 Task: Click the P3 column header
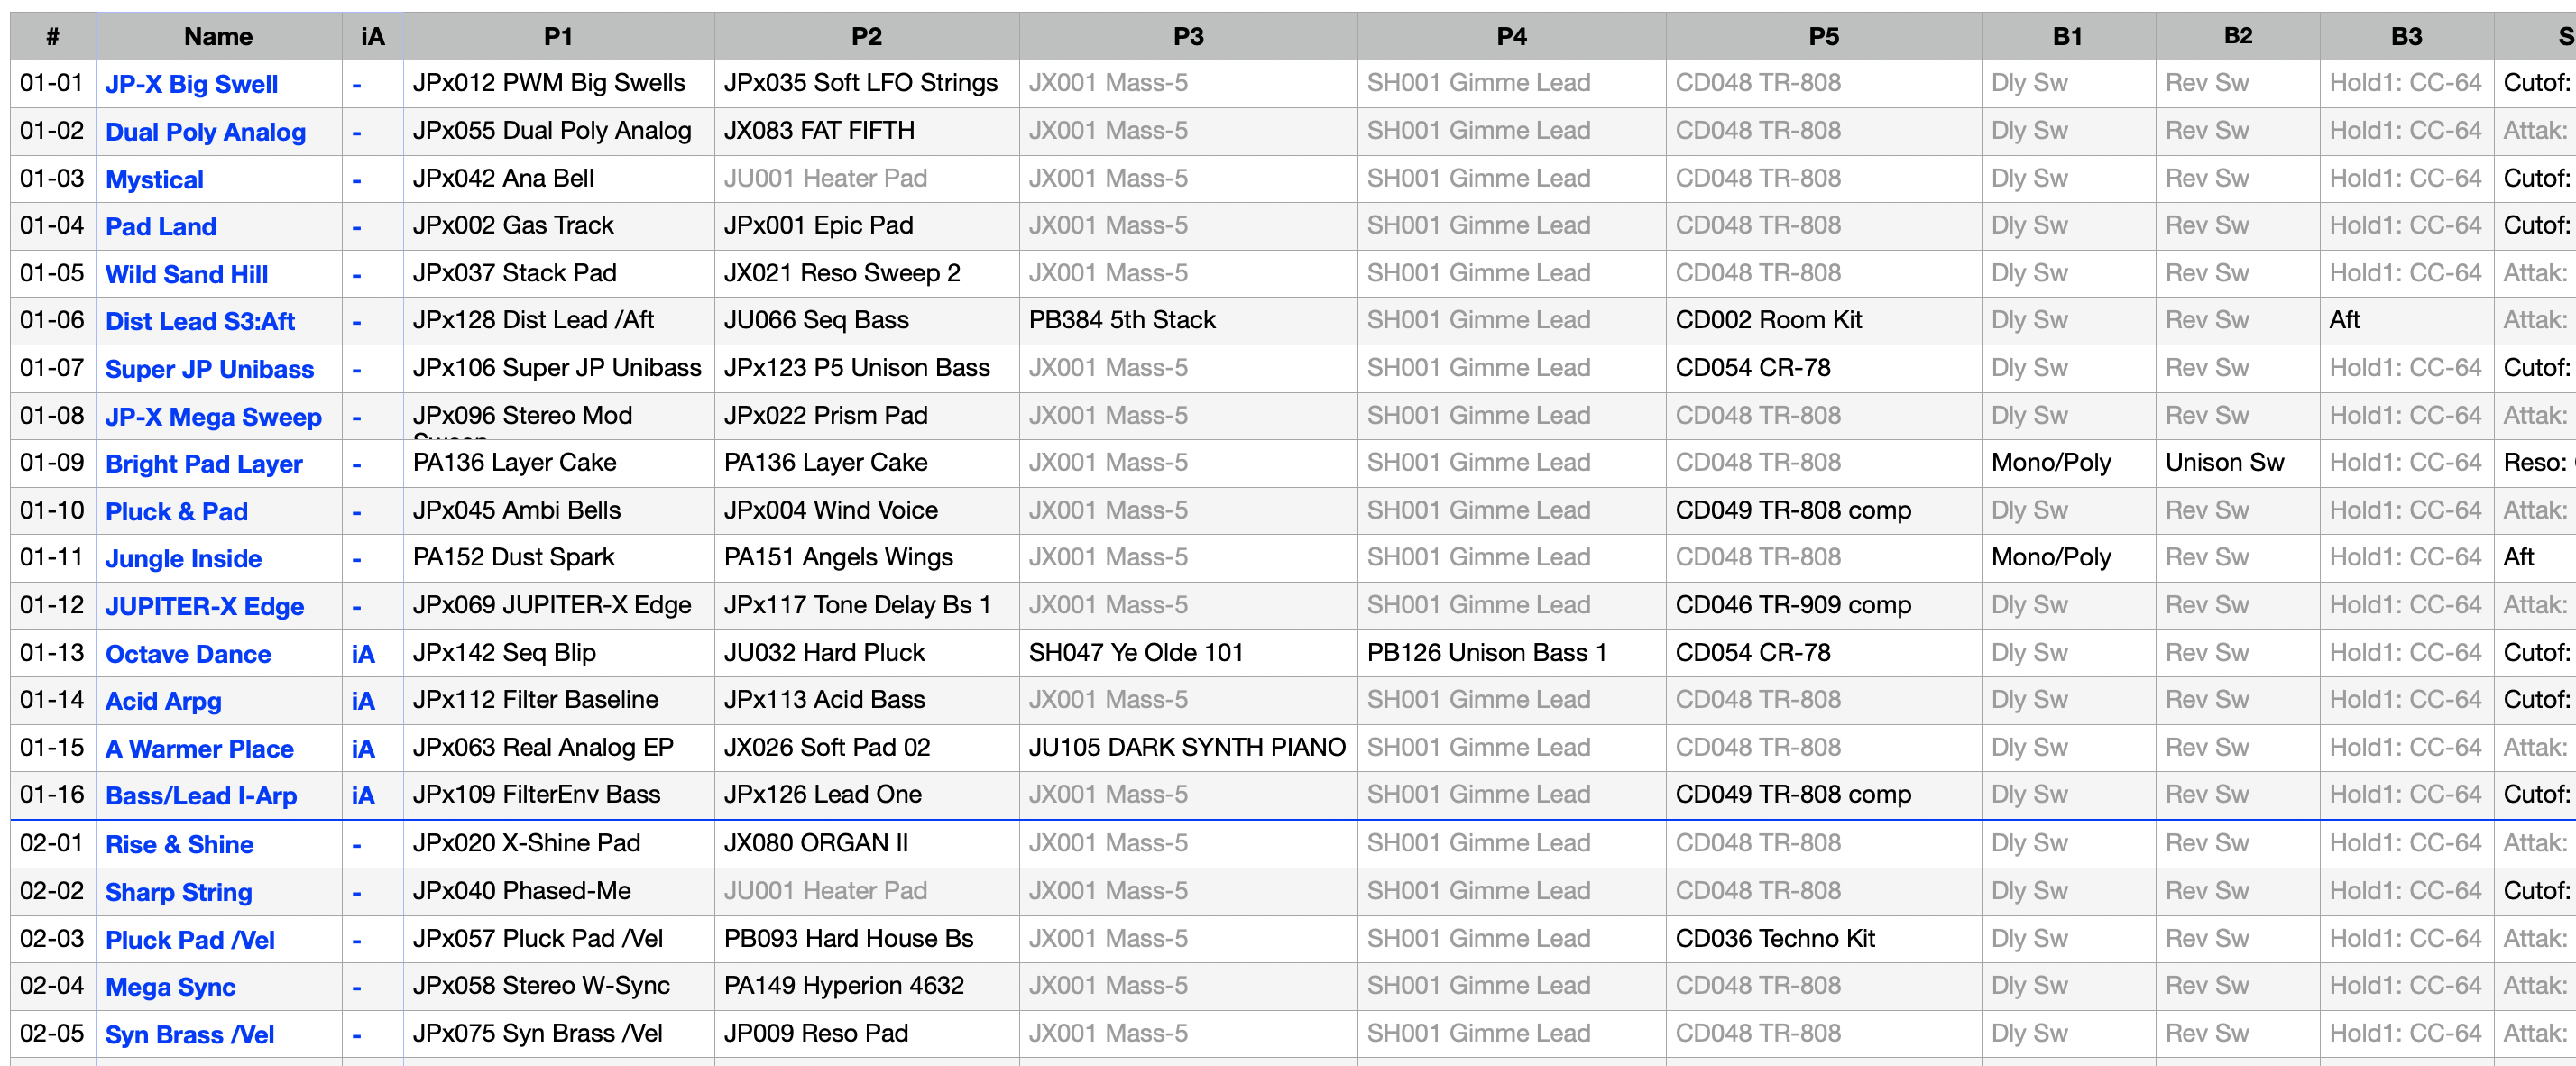pos(1188,37)
